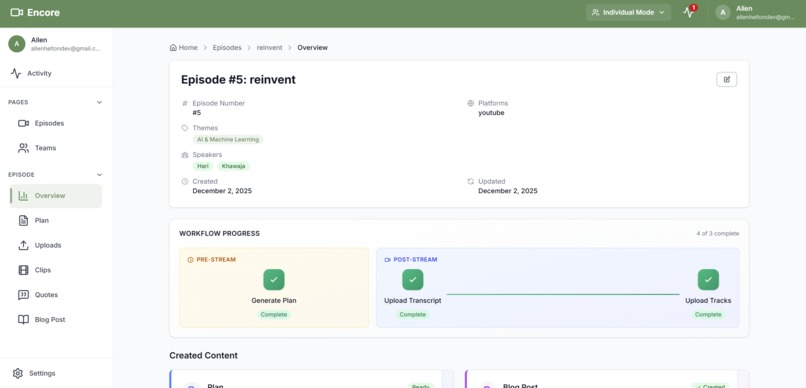The height and width of the screenshot is (388, 806).
Task: Click the Khawaja speaker tag
Action: (x=233, y=166)
